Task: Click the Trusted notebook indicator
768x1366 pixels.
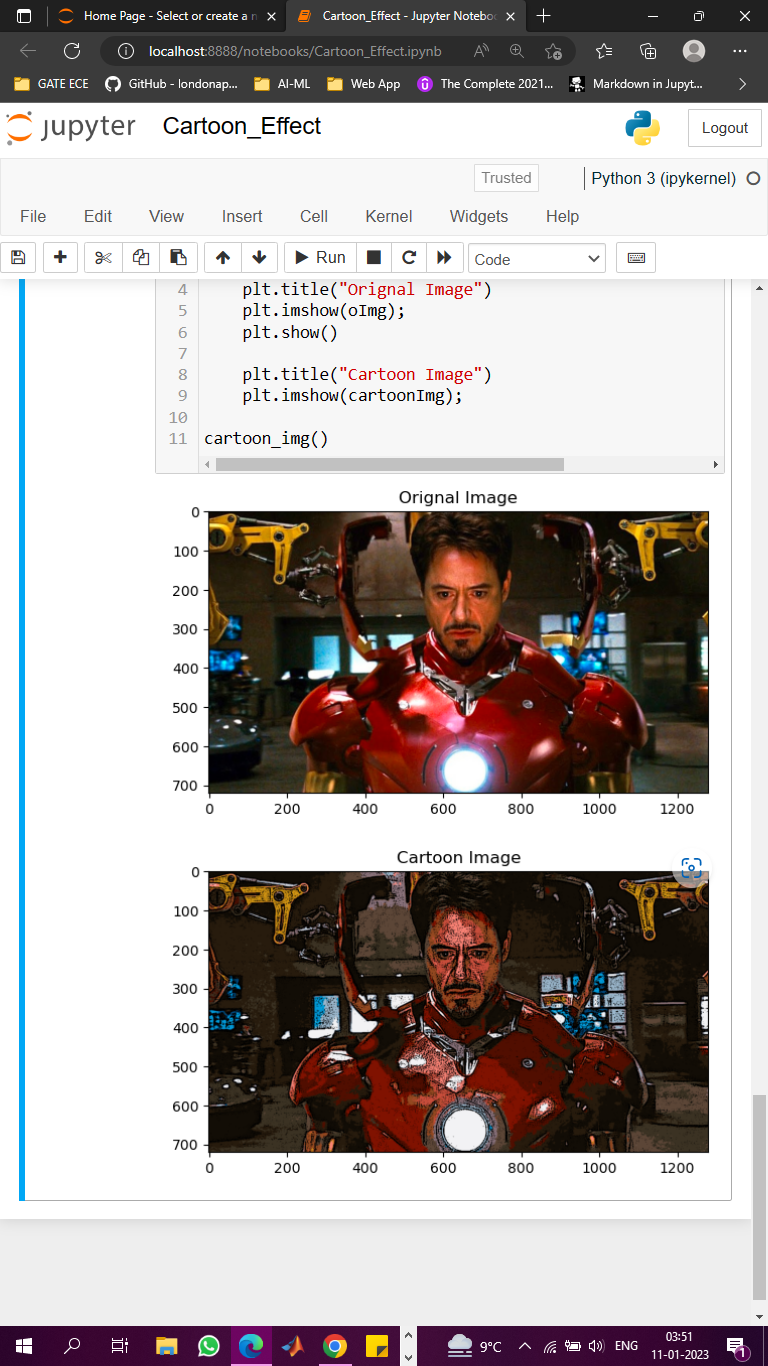Action: (x=506, y=178)
